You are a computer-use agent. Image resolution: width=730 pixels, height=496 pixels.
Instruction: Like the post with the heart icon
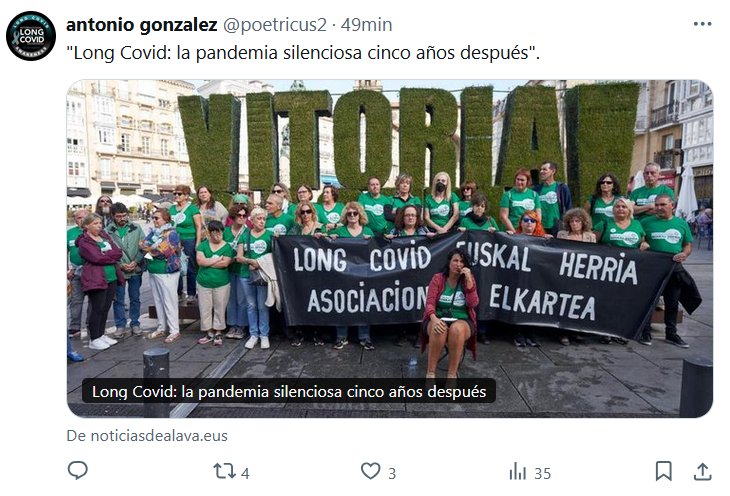pos(371,471)
